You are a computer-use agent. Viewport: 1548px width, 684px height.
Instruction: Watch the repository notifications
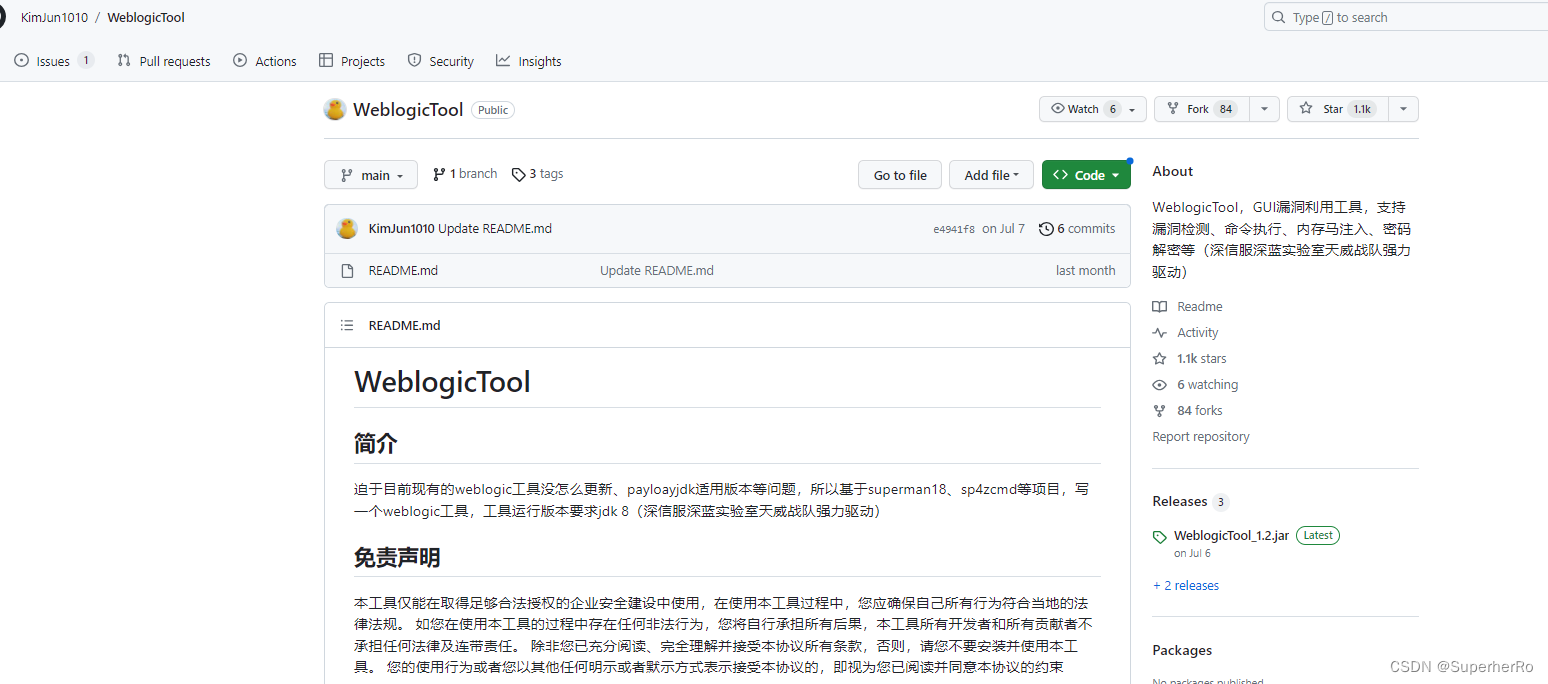(x=1083, y=109)
